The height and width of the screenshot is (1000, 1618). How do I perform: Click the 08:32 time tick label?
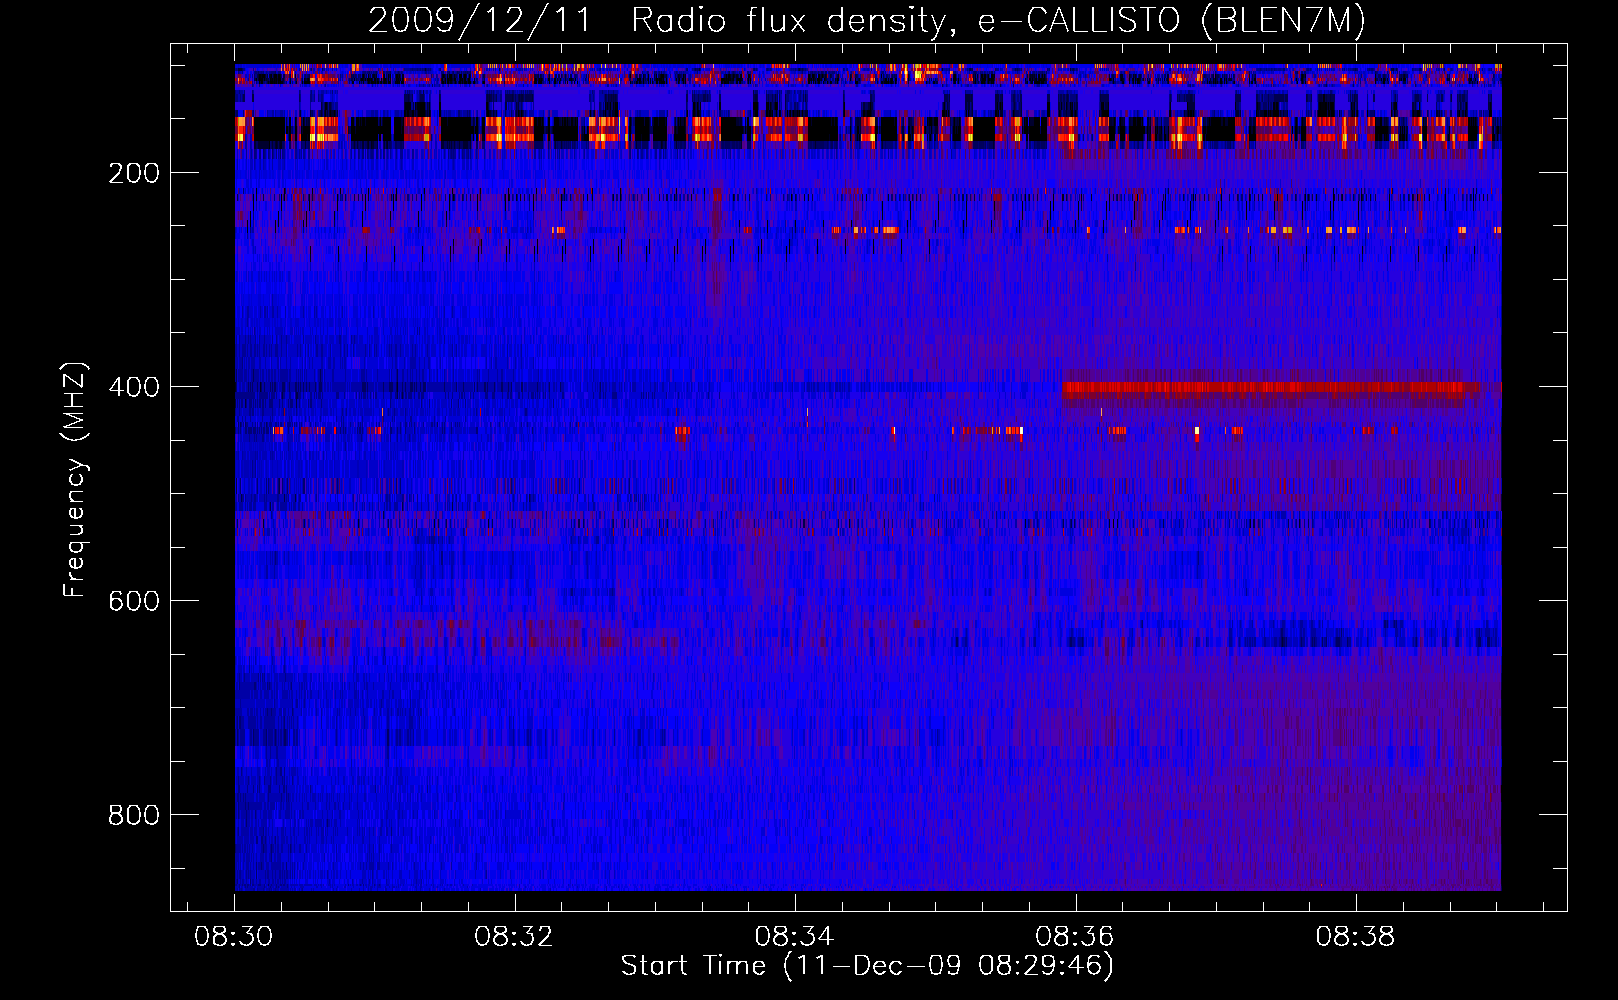515,937
